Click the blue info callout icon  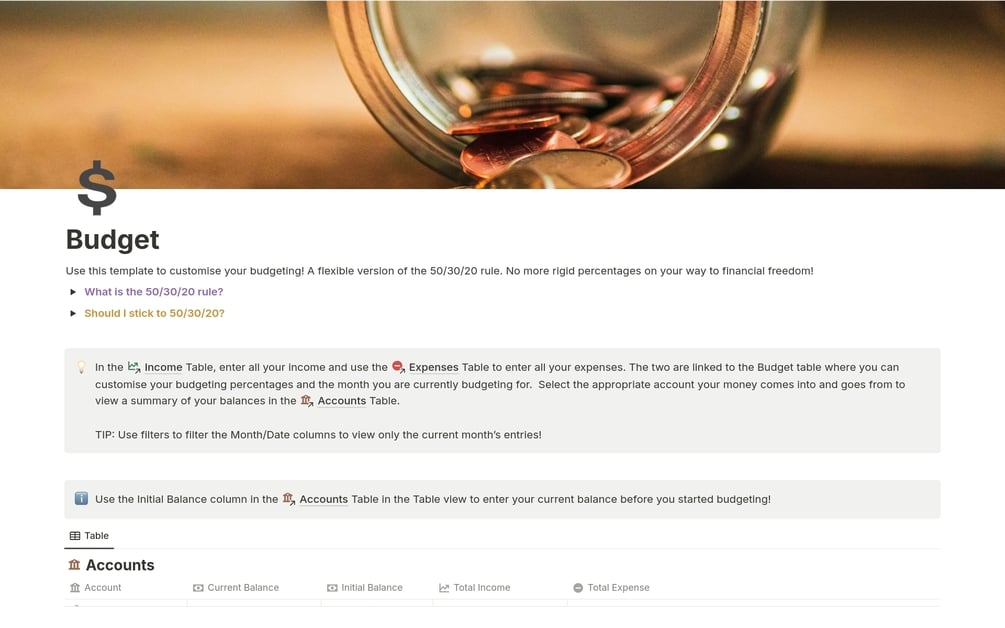coord(81,499)
